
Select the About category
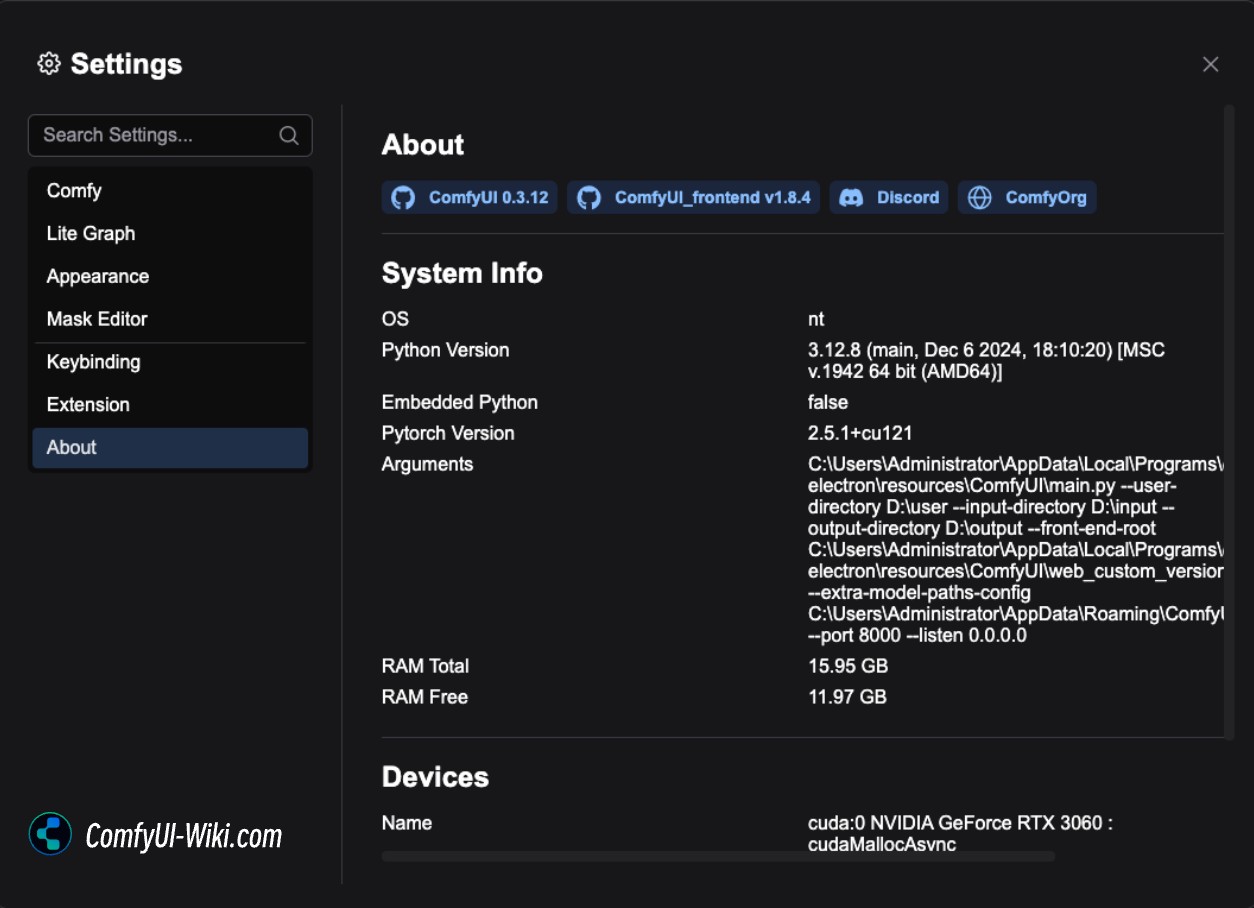170,448
